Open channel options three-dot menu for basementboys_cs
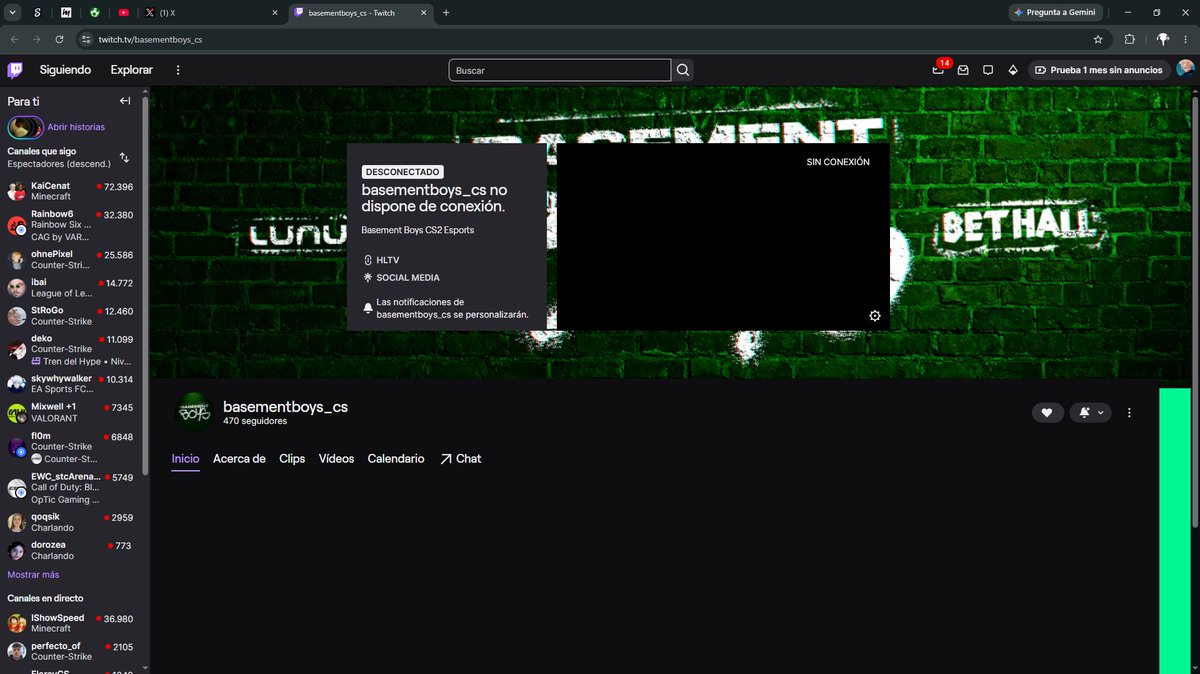This screenshot has width=1200, height=674. [1129, 412]
